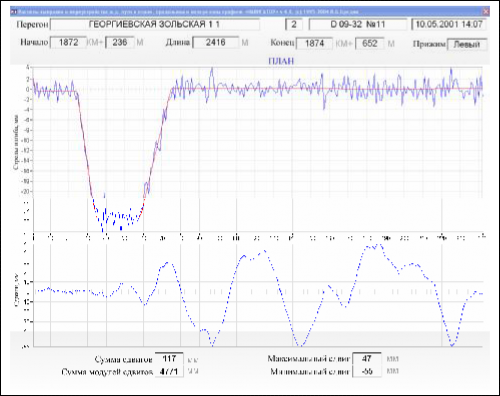500x396 pixels.
Task: Click the 'Перегон' label
Action: tap(32, 25)
